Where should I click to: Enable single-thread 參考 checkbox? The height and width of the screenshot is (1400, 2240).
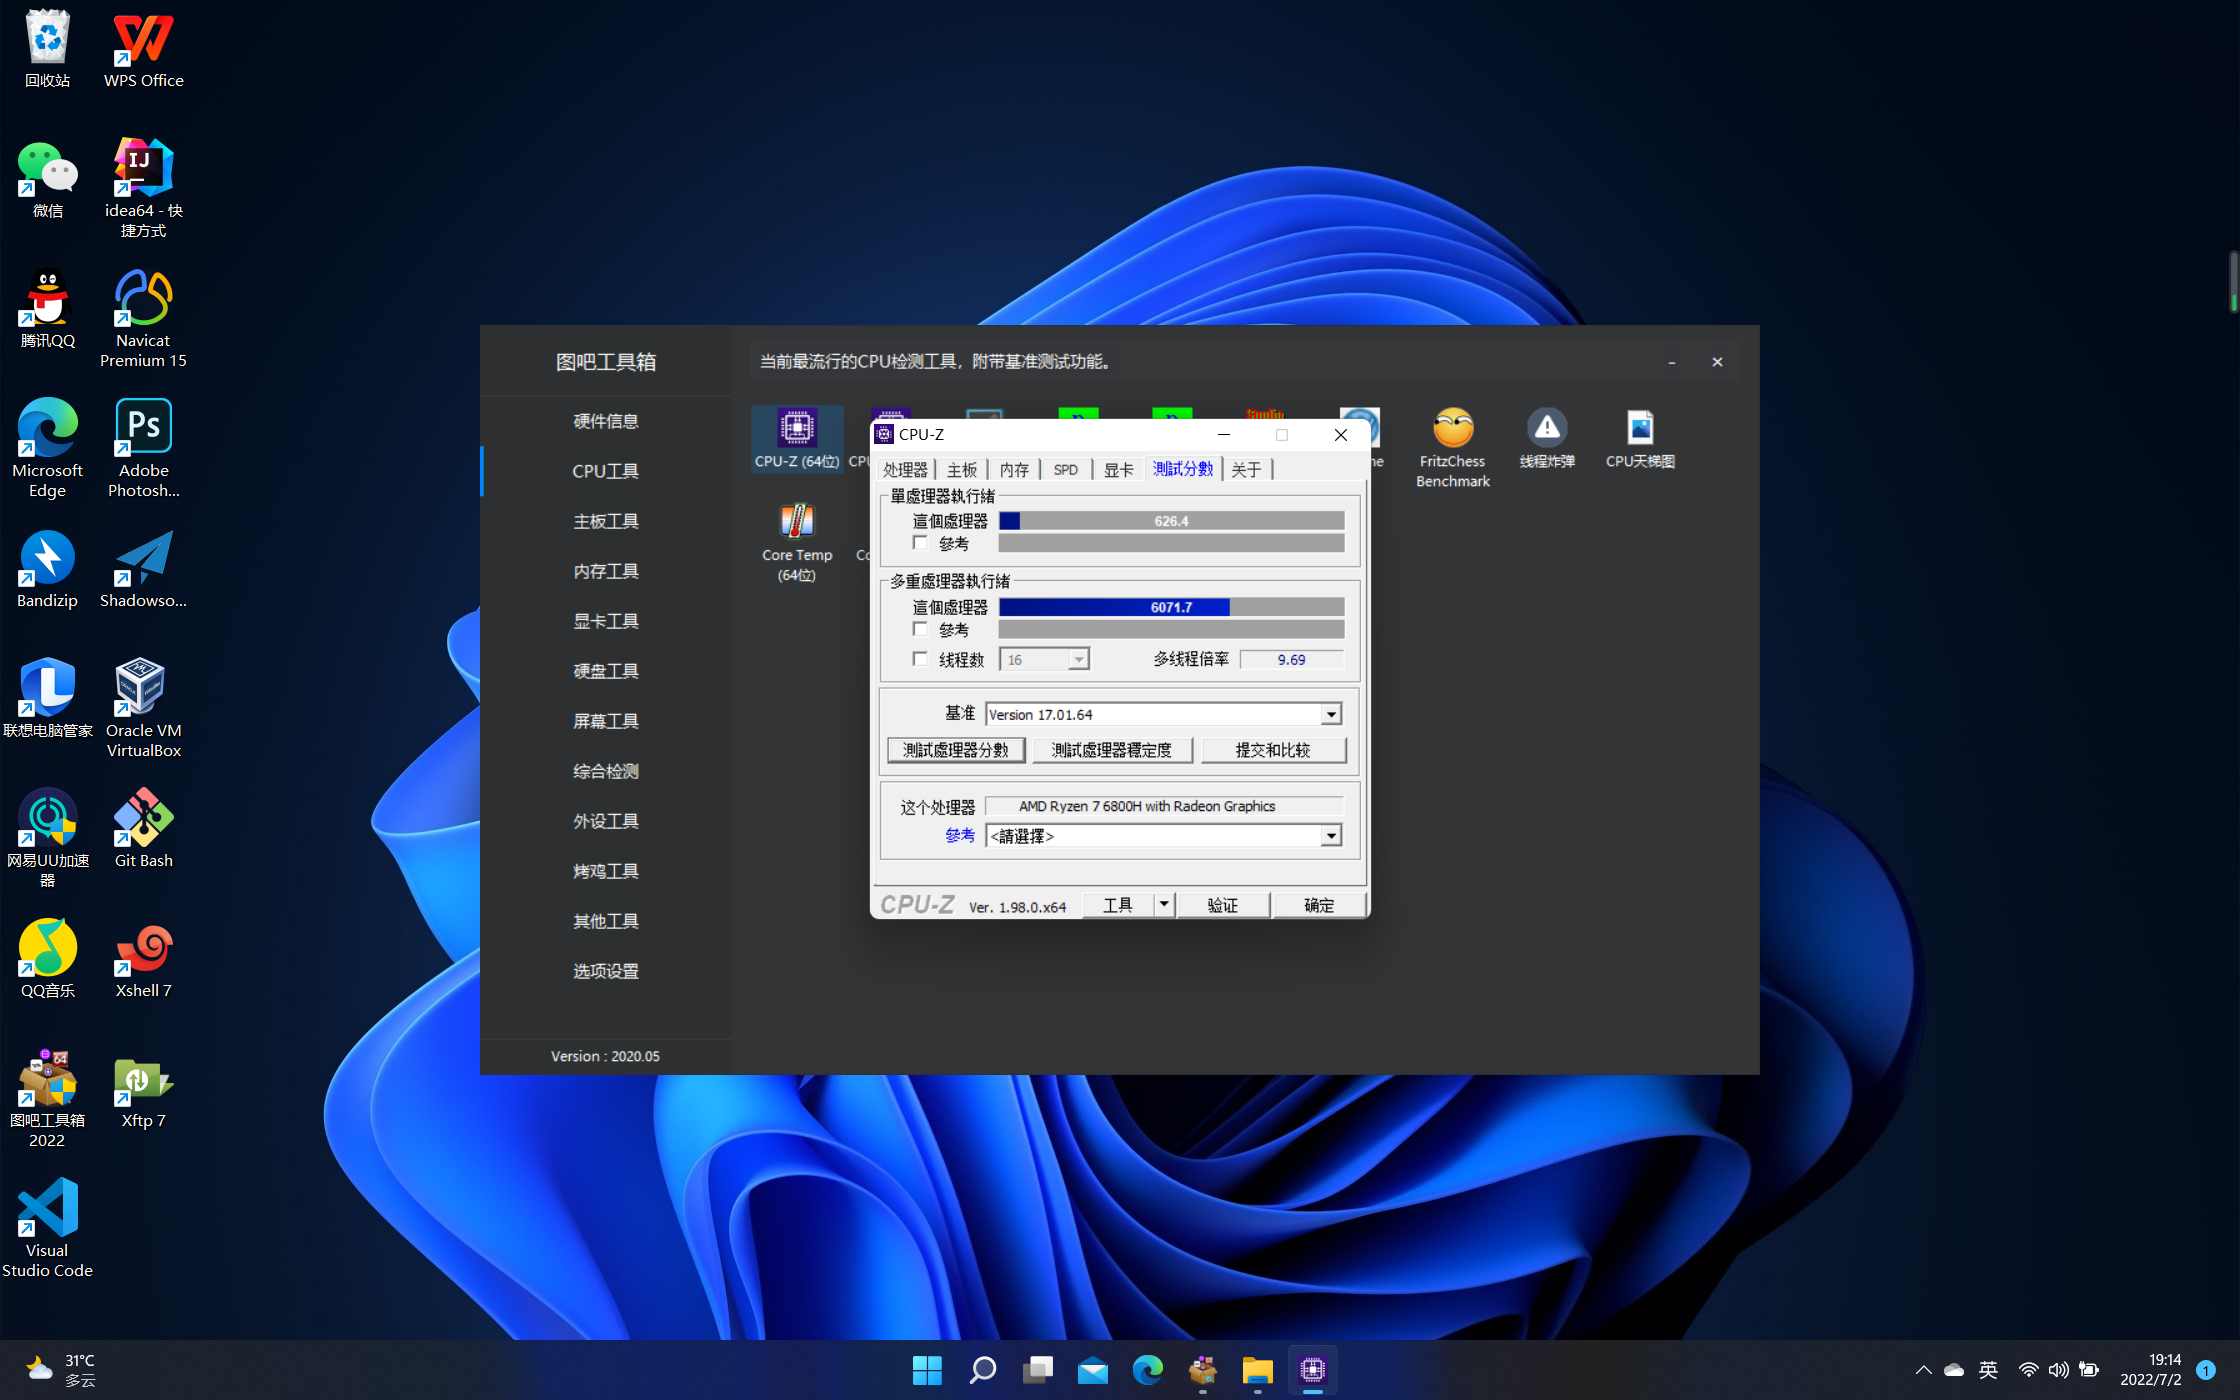920,543
